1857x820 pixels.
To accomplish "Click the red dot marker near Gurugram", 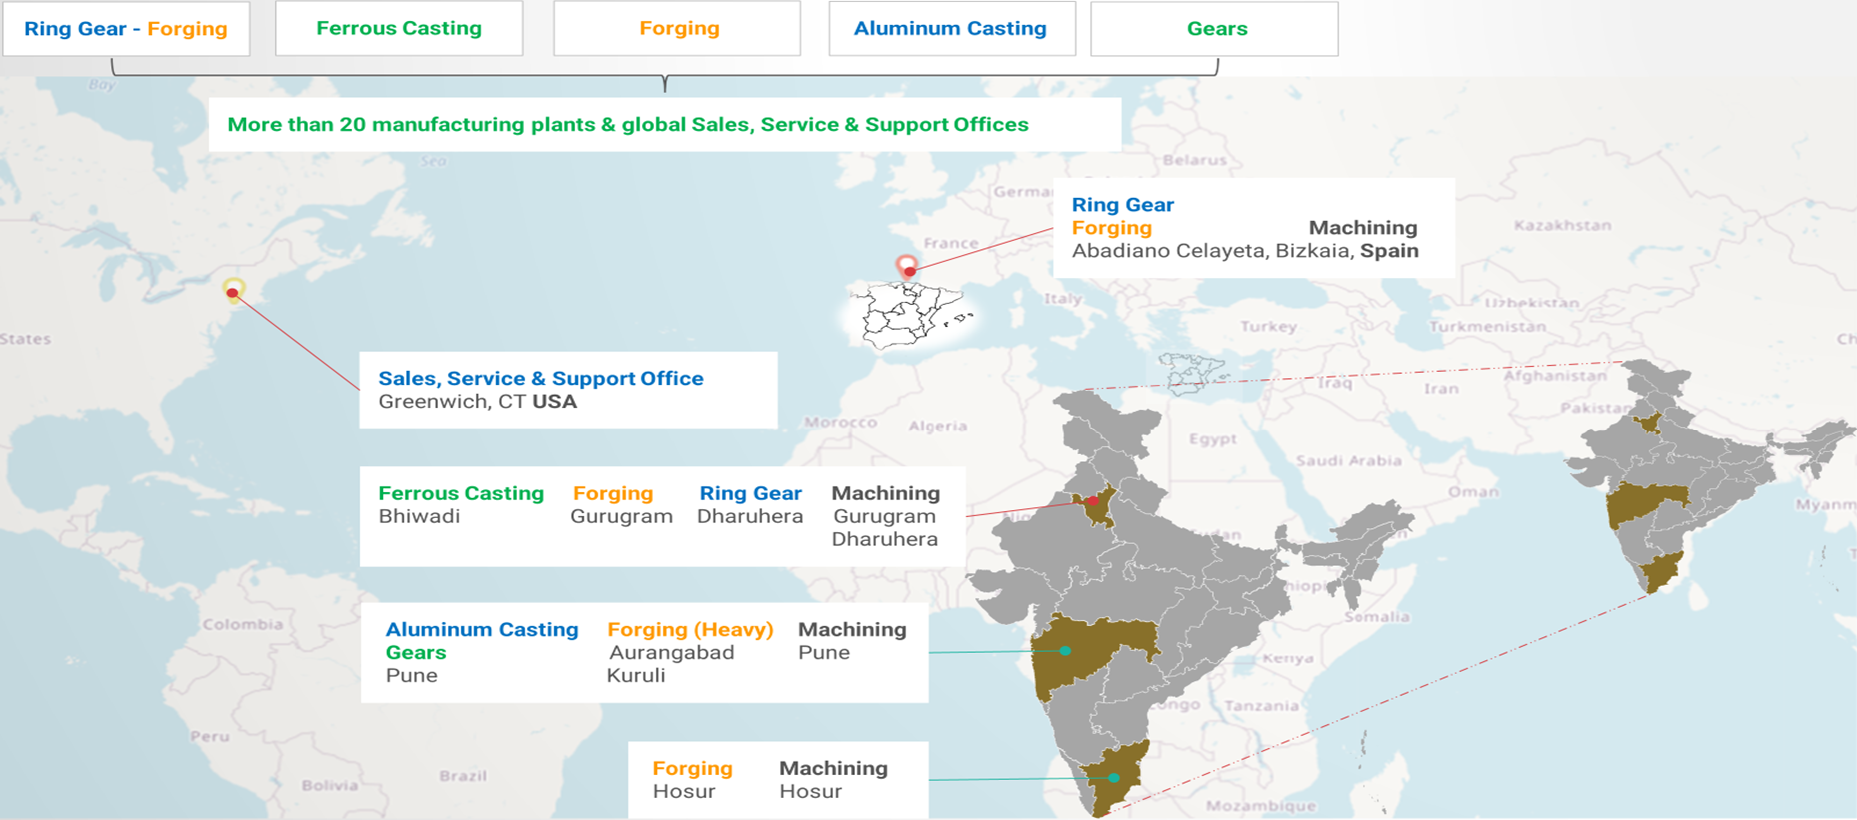I will (1093, 501).
